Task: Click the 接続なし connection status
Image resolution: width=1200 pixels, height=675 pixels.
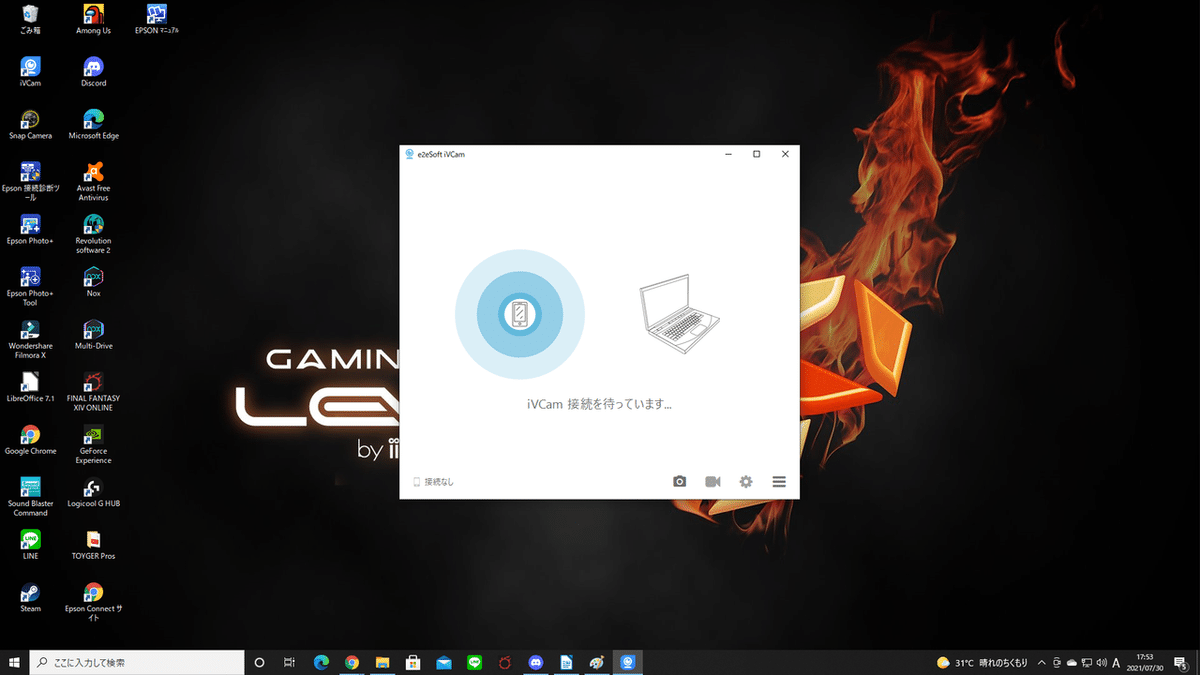Action: (x=433, y=482)
